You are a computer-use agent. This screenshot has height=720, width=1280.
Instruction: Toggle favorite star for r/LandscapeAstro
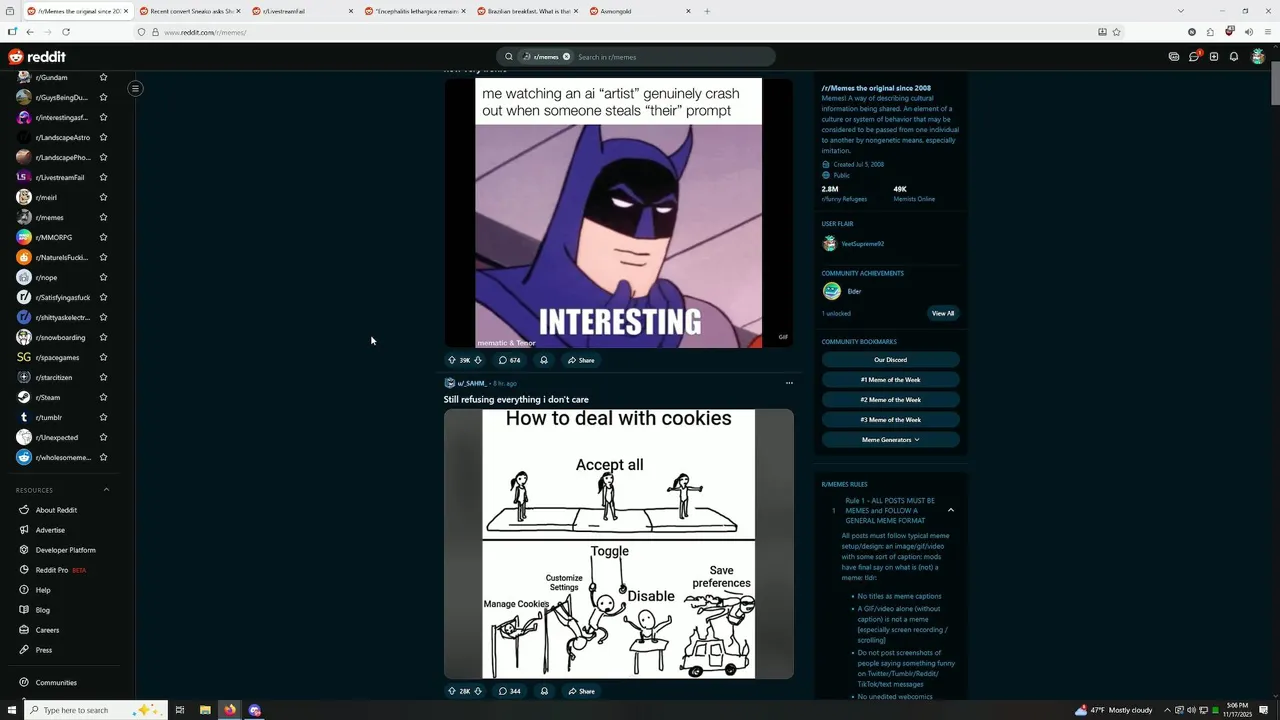click(x=103, y=137)
